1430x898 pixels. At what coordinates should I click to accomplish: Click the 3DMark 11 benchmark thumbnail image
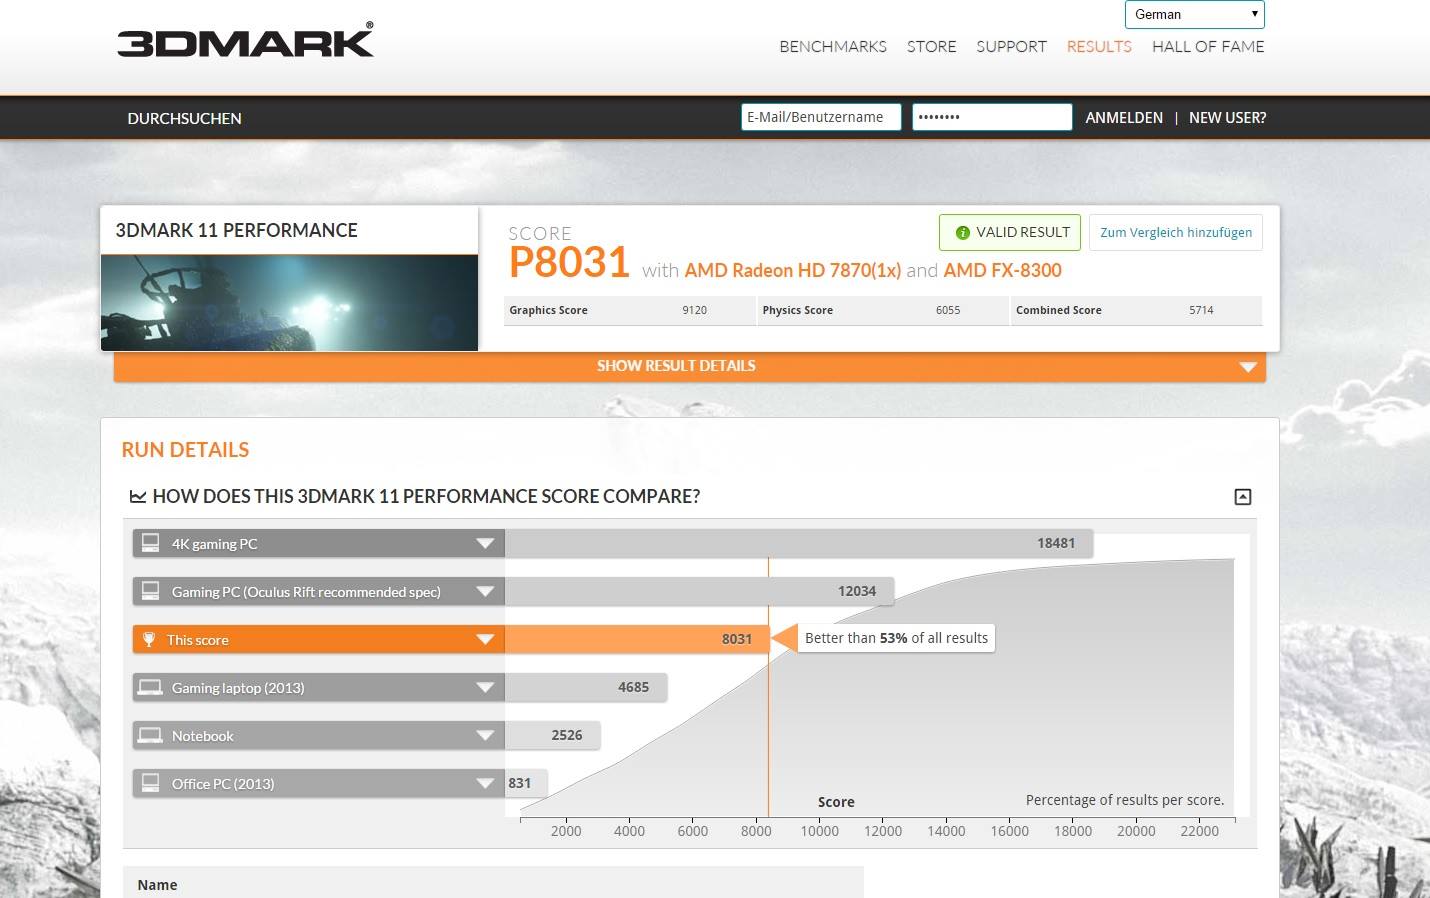coord(289,302)
